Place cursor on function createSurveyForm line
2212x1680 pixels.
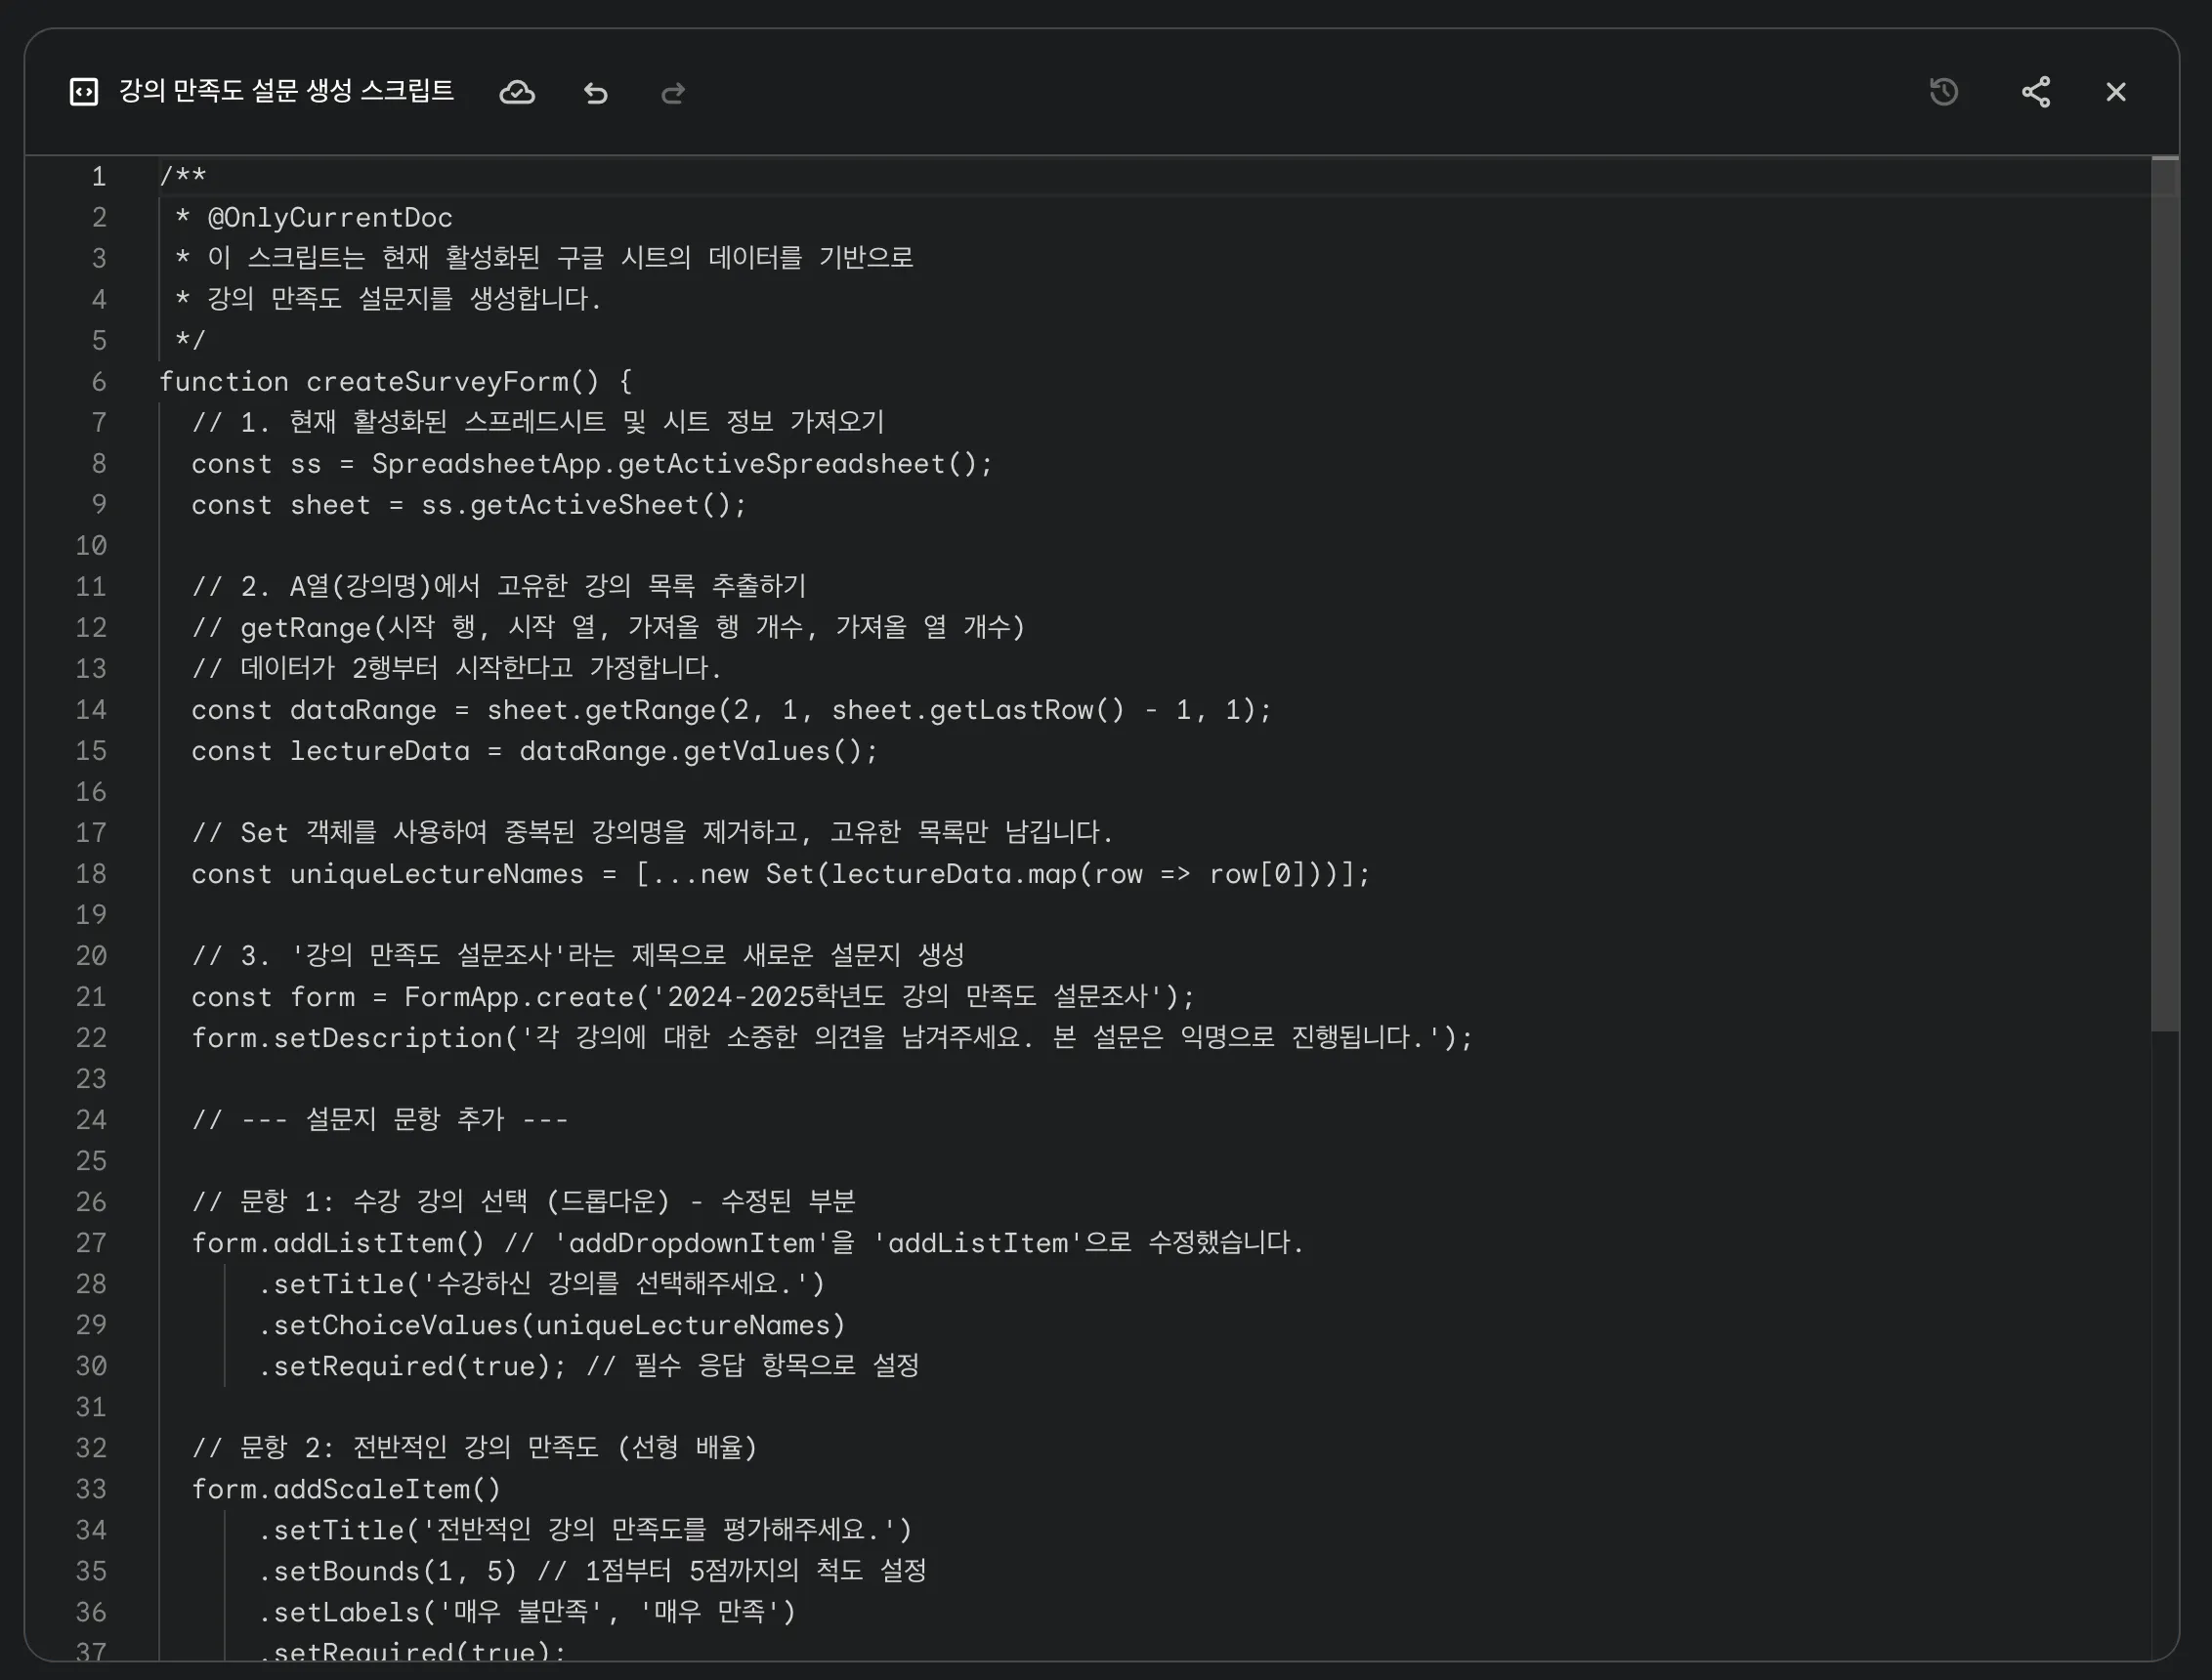(x=395, y=382)
